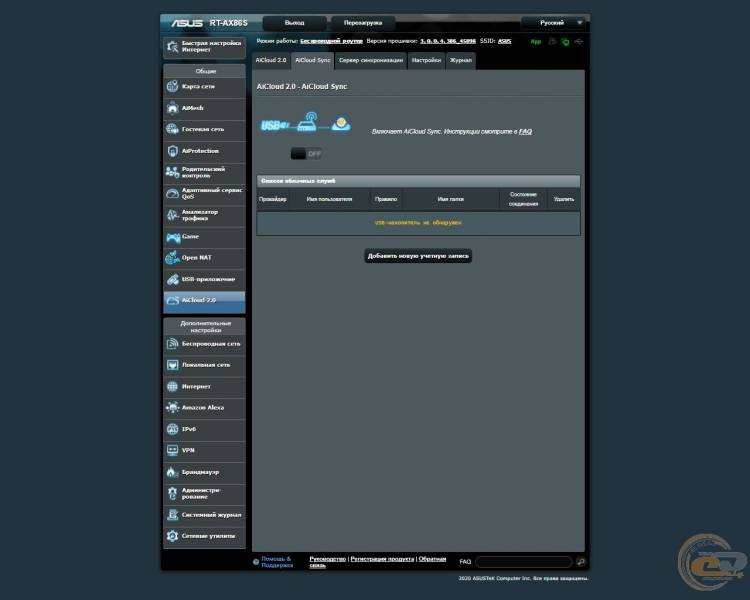Viewport: 750px width, 600px height.
Task: Switch to the AiCloud 2.0 tab
Action: tap(271, 60)
